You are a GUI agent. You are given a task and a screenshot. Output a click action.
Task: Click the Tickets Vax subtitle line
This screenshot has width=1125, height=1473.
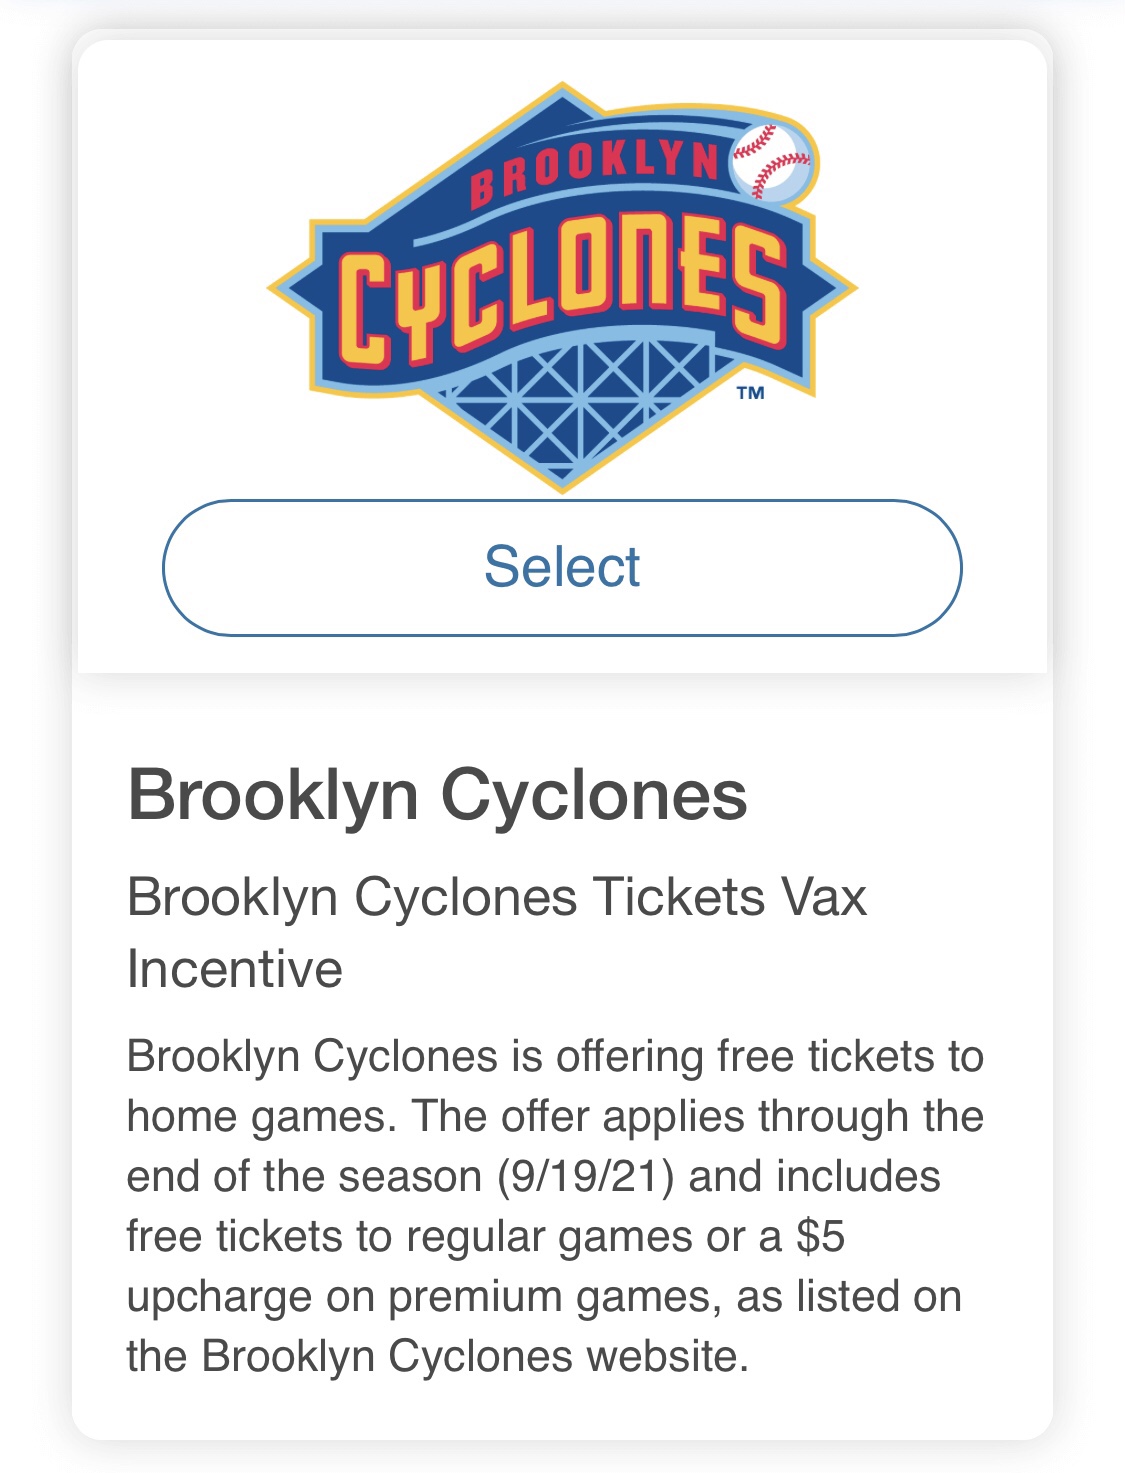click(x=496, y=896)
